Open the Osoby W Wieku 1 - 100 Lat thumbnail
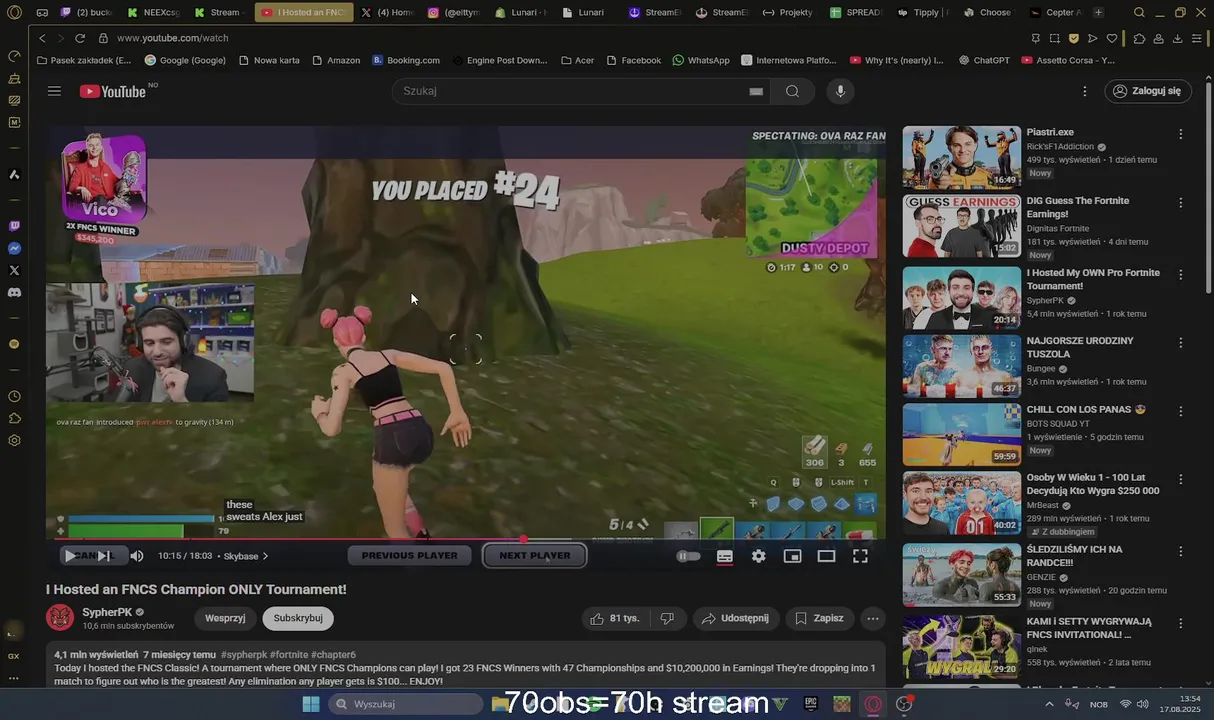The width and height of the screenshot is (1214, 720). tap(962, 503)
